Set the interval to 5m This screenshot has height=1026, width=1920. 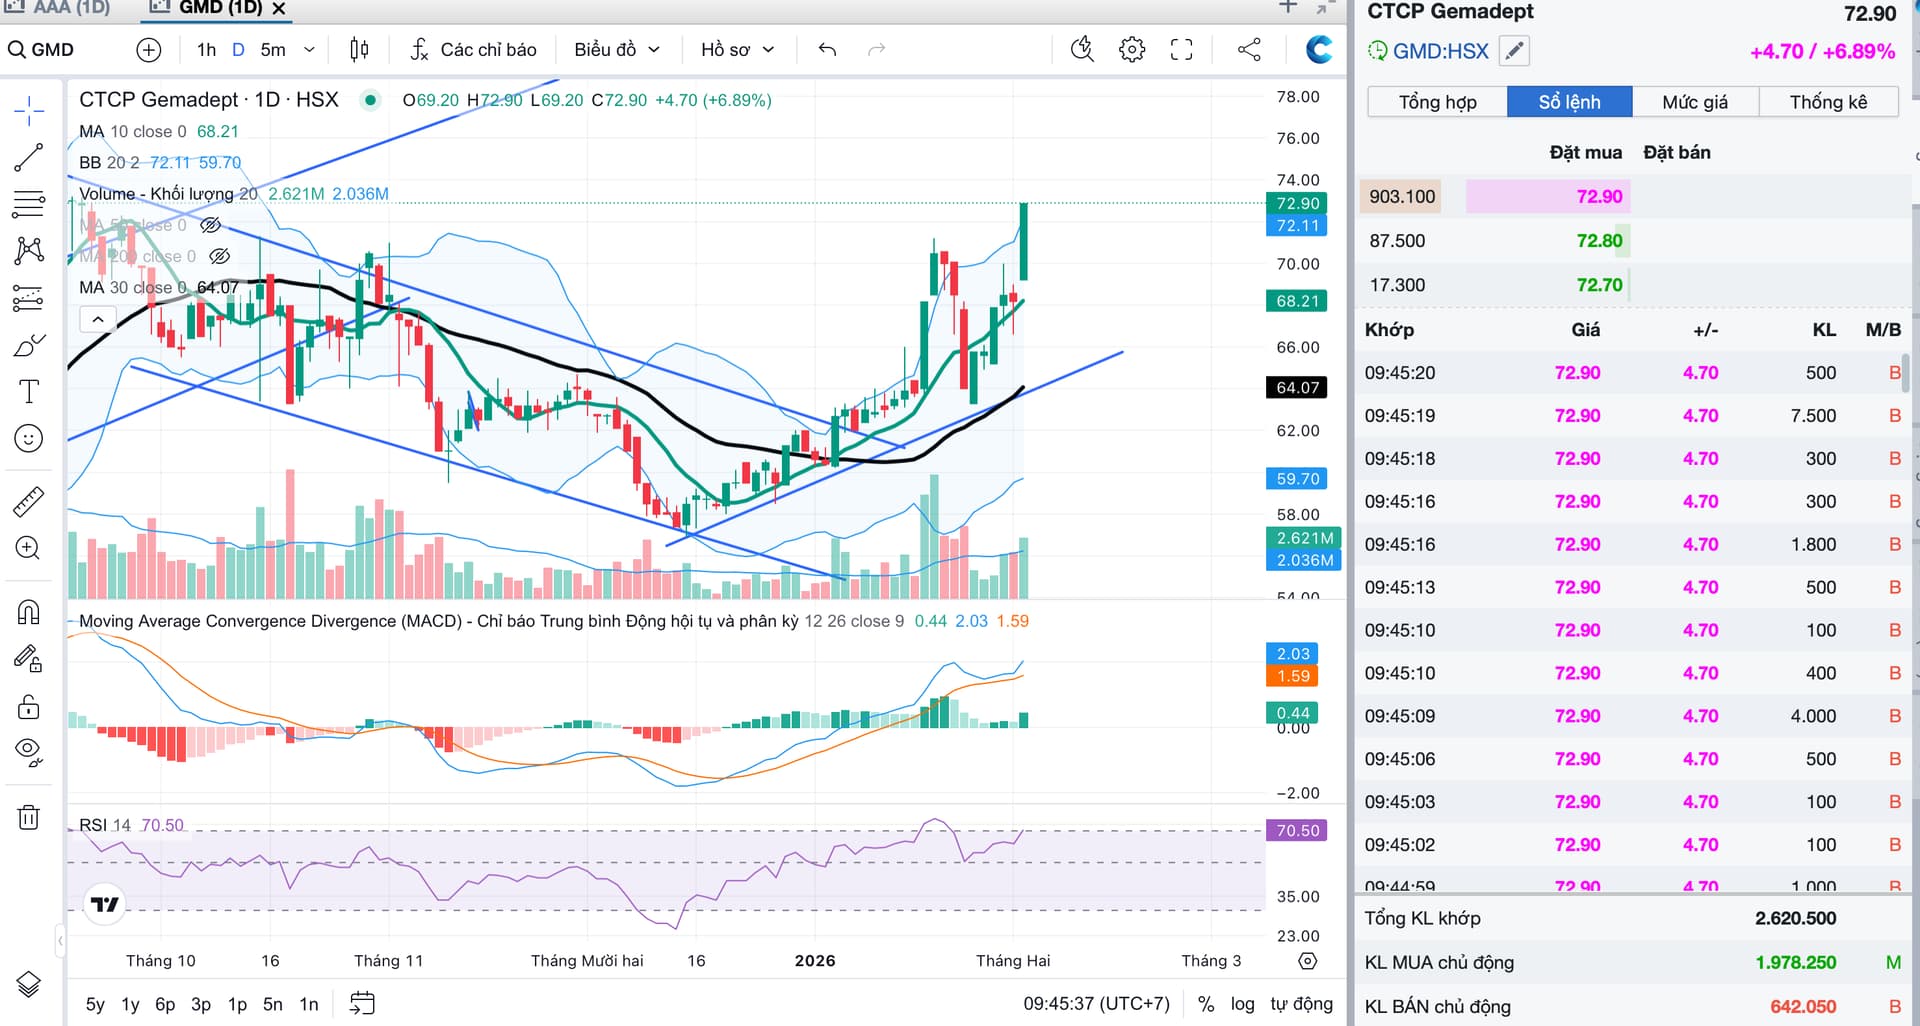273,50
